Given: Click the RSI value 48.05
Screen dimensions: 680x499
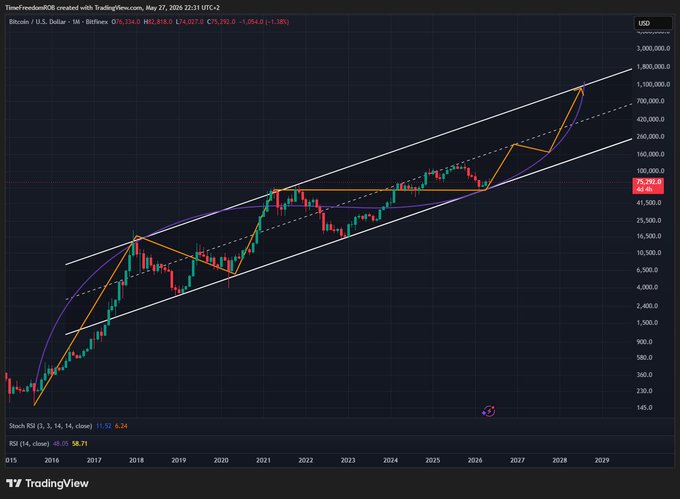Looking at the screenshot, I should point(60,444).
